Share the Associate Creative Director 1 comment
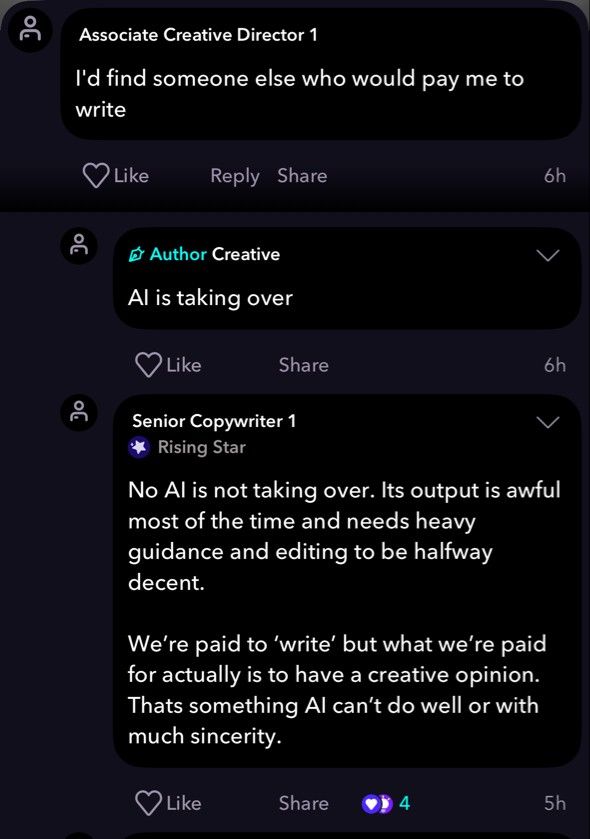 tap(302, 176)
